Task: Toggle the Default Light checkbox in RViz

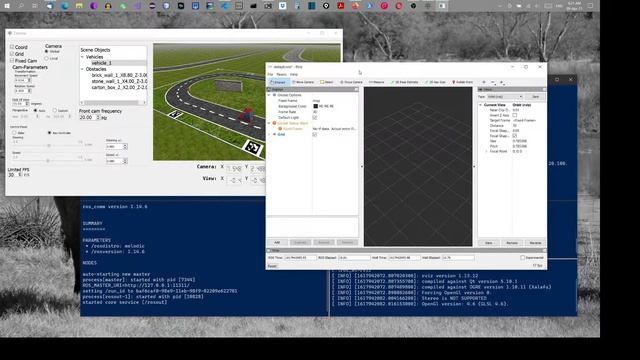Action: coord(314,117)
